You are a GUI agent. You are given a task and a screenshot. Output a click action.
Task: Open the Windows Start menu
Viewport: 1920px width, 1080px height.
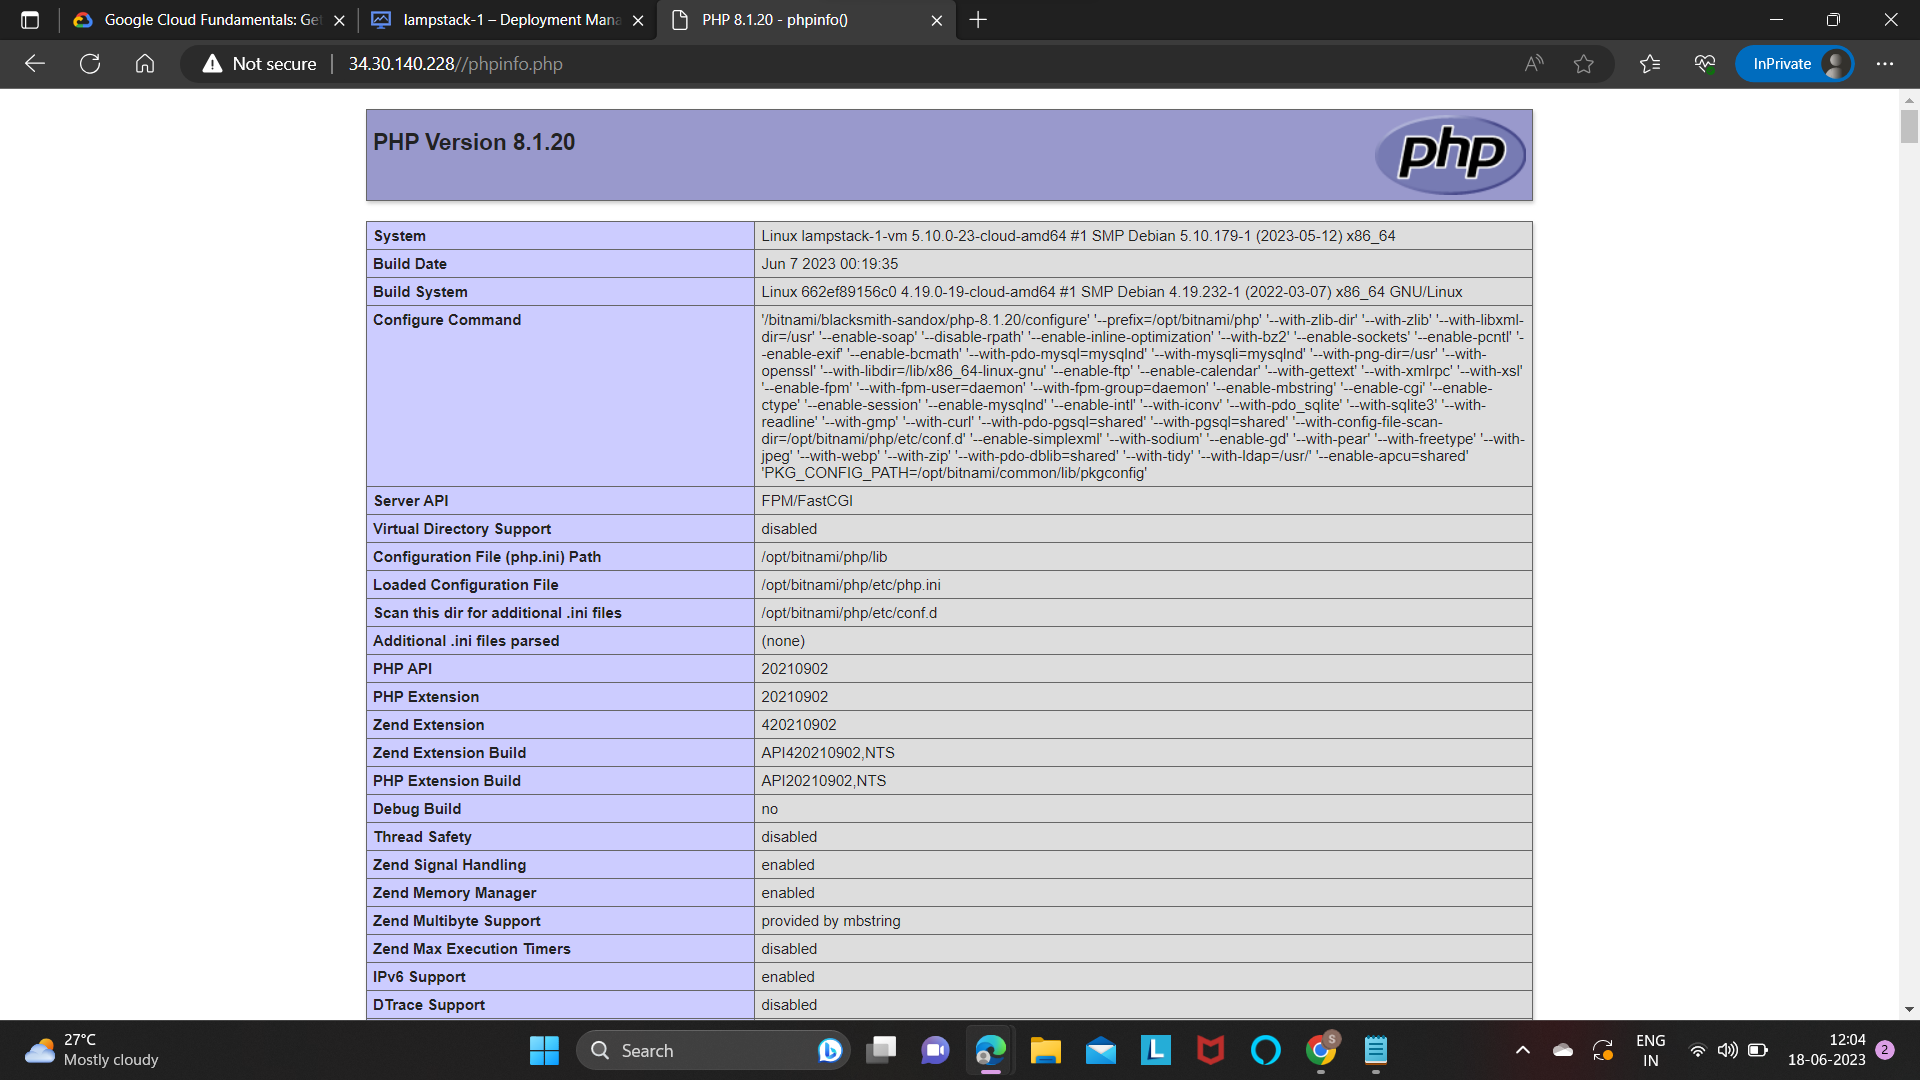[544, 1050]
